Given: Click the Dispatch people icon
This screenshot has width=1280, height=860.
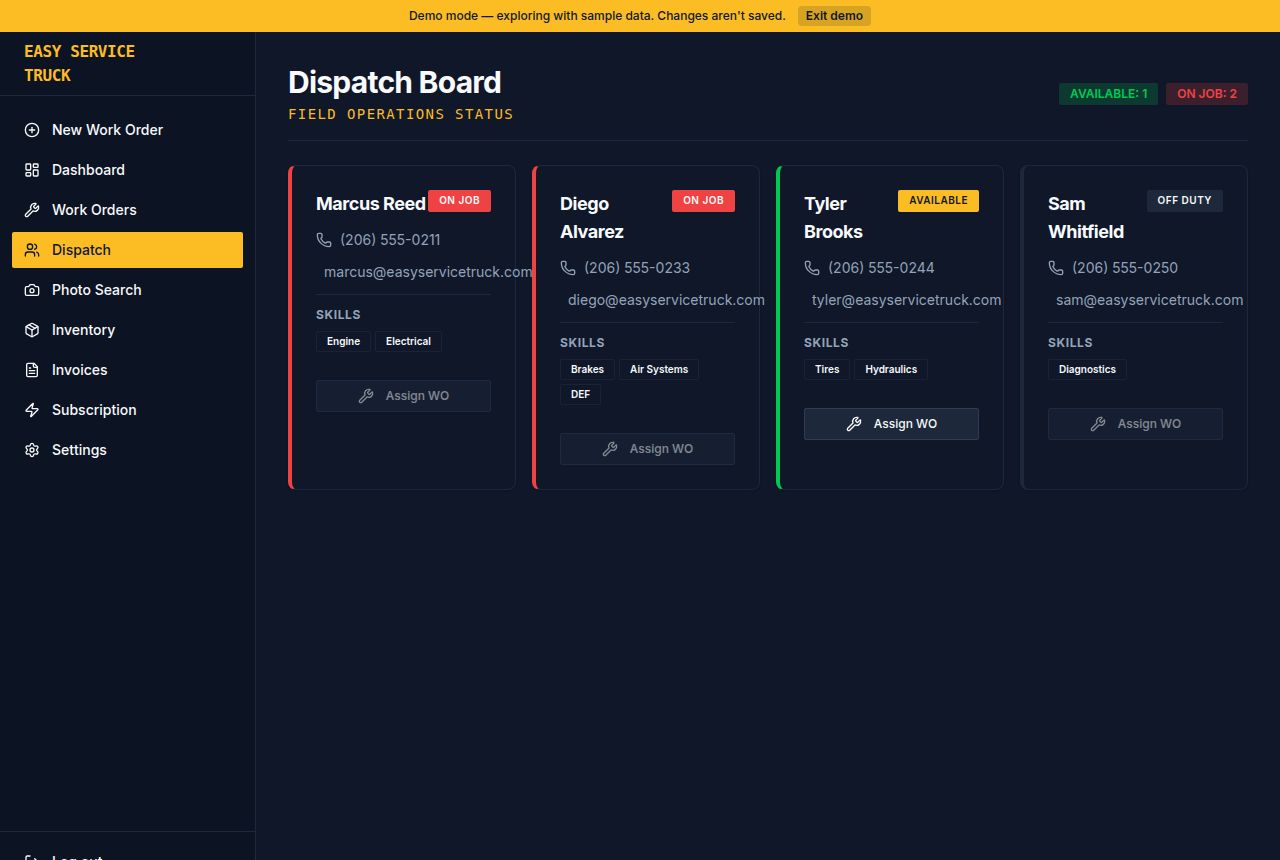Looking at the screenshot, I should (32, 250).
